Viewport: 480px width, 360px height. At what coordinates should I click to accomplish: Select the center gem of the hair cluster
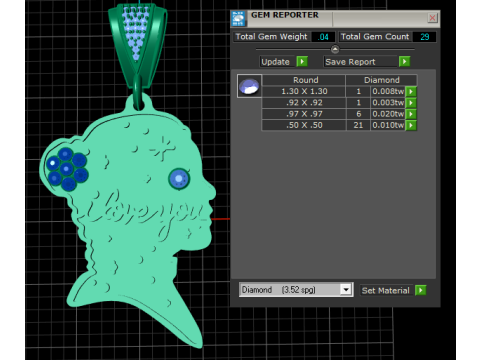click(66, 169)
